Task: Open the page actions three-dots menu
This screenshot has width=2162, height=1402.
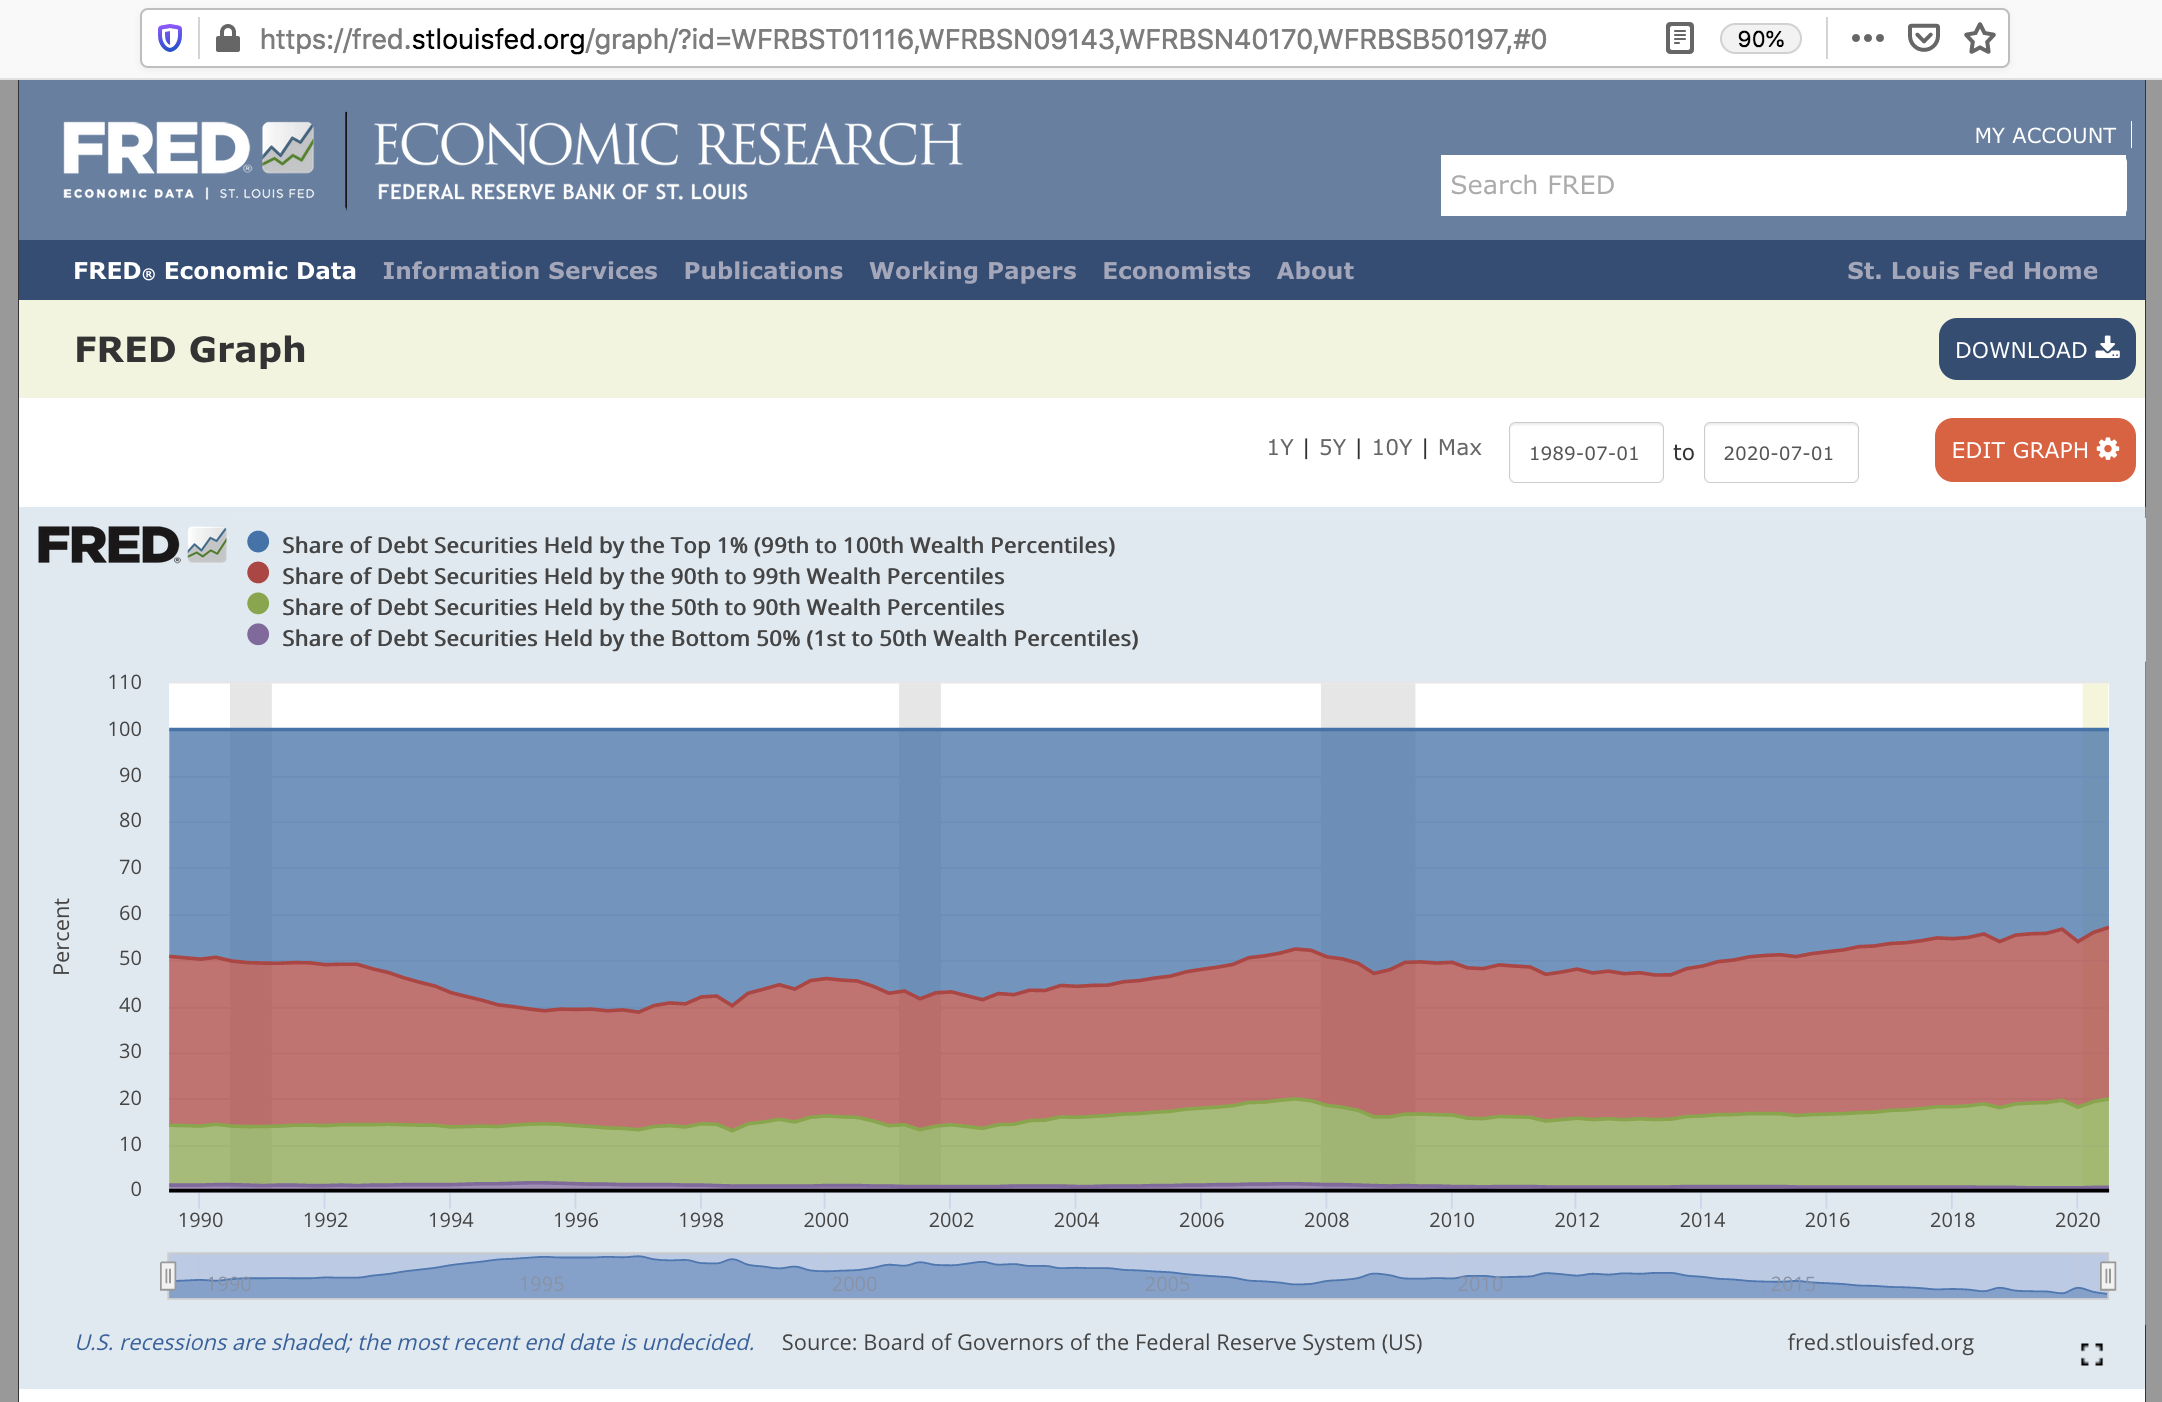Action: pyautogui.click(x=1867, y=39)
